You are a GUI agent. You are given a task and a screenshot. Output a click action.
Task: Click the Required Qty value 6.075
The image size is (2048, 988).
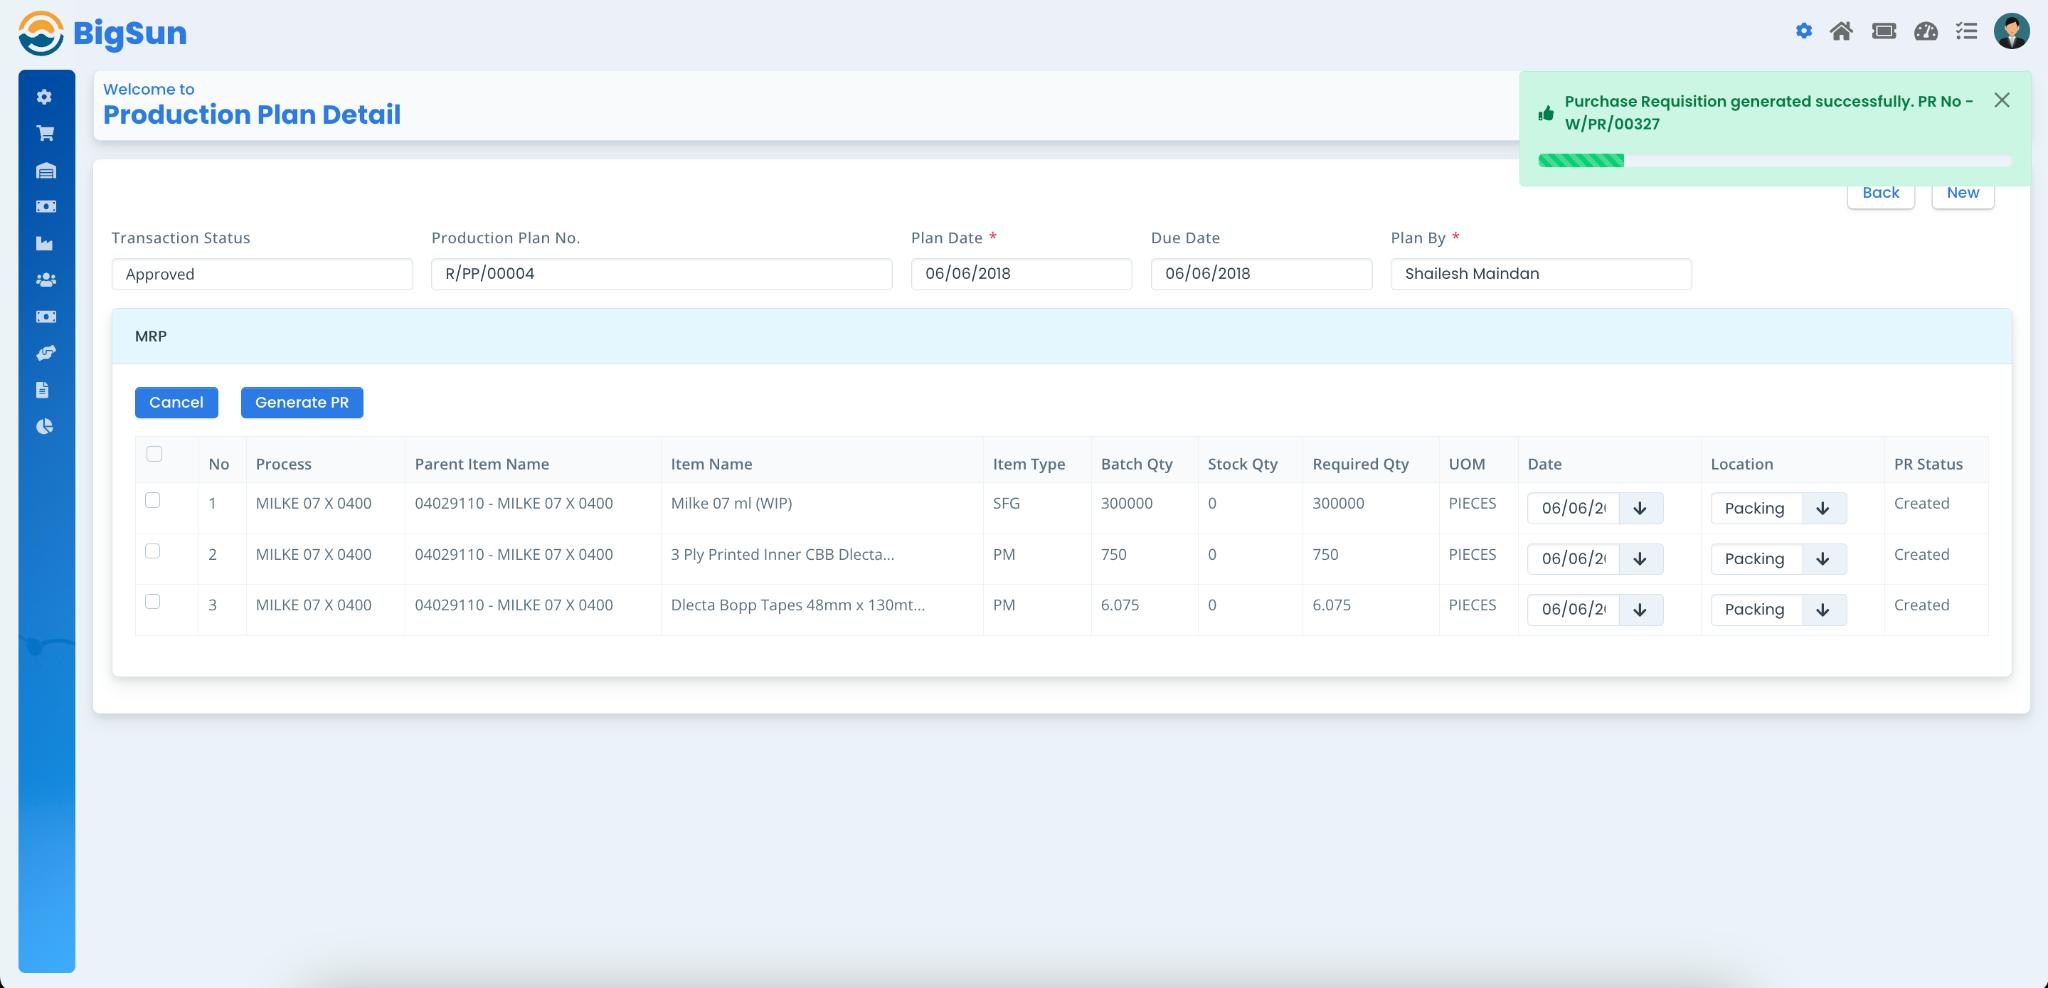tap(1331, 605)
